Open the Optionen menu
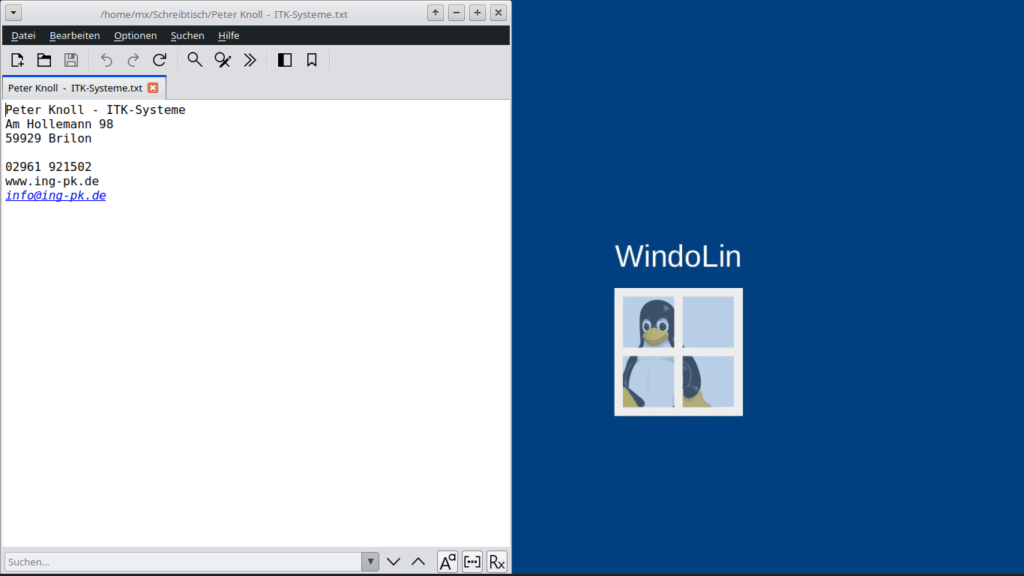Viewport: 1024px width, 576px height. pos(135,35)
